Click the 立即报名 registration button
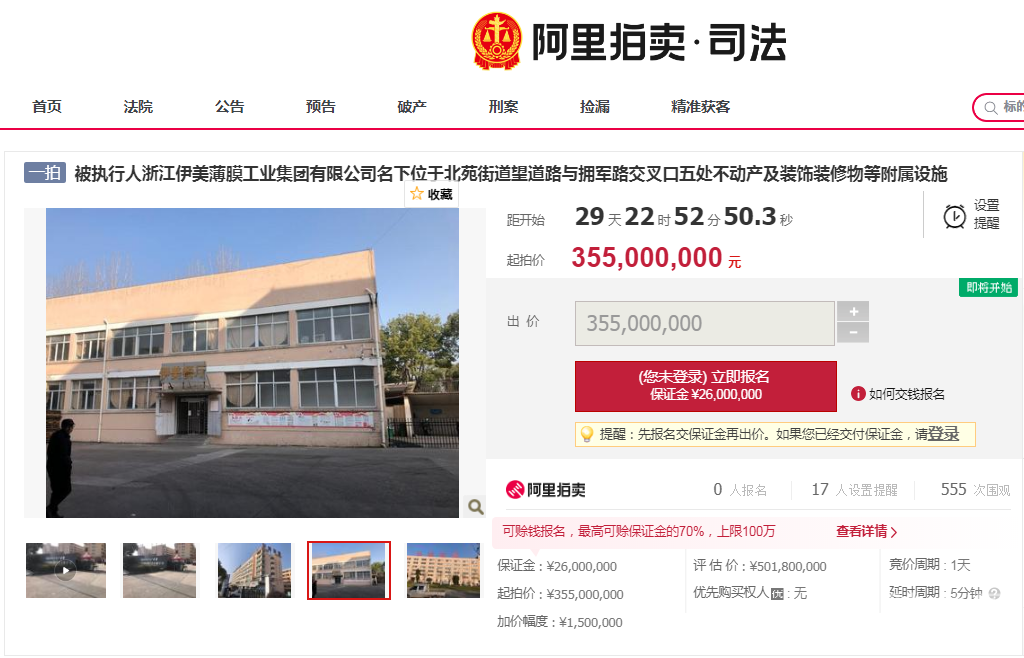 pos(705,386)
